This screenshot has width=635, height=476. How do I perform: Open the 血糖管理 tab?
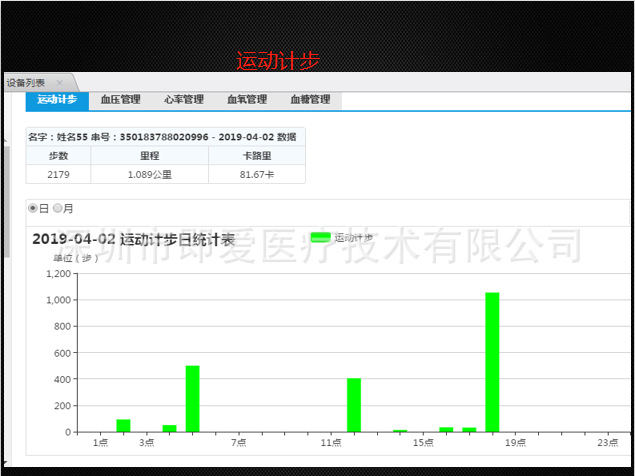coord(310,100)
